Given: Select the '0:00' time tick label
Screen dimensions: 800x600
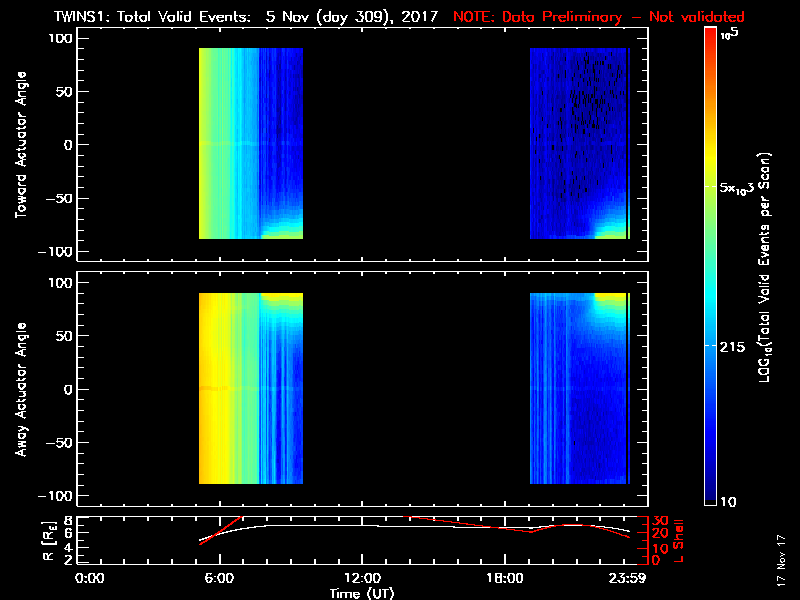Looking at the screenshot, I should pyautogui.click(x=90, y=578).
